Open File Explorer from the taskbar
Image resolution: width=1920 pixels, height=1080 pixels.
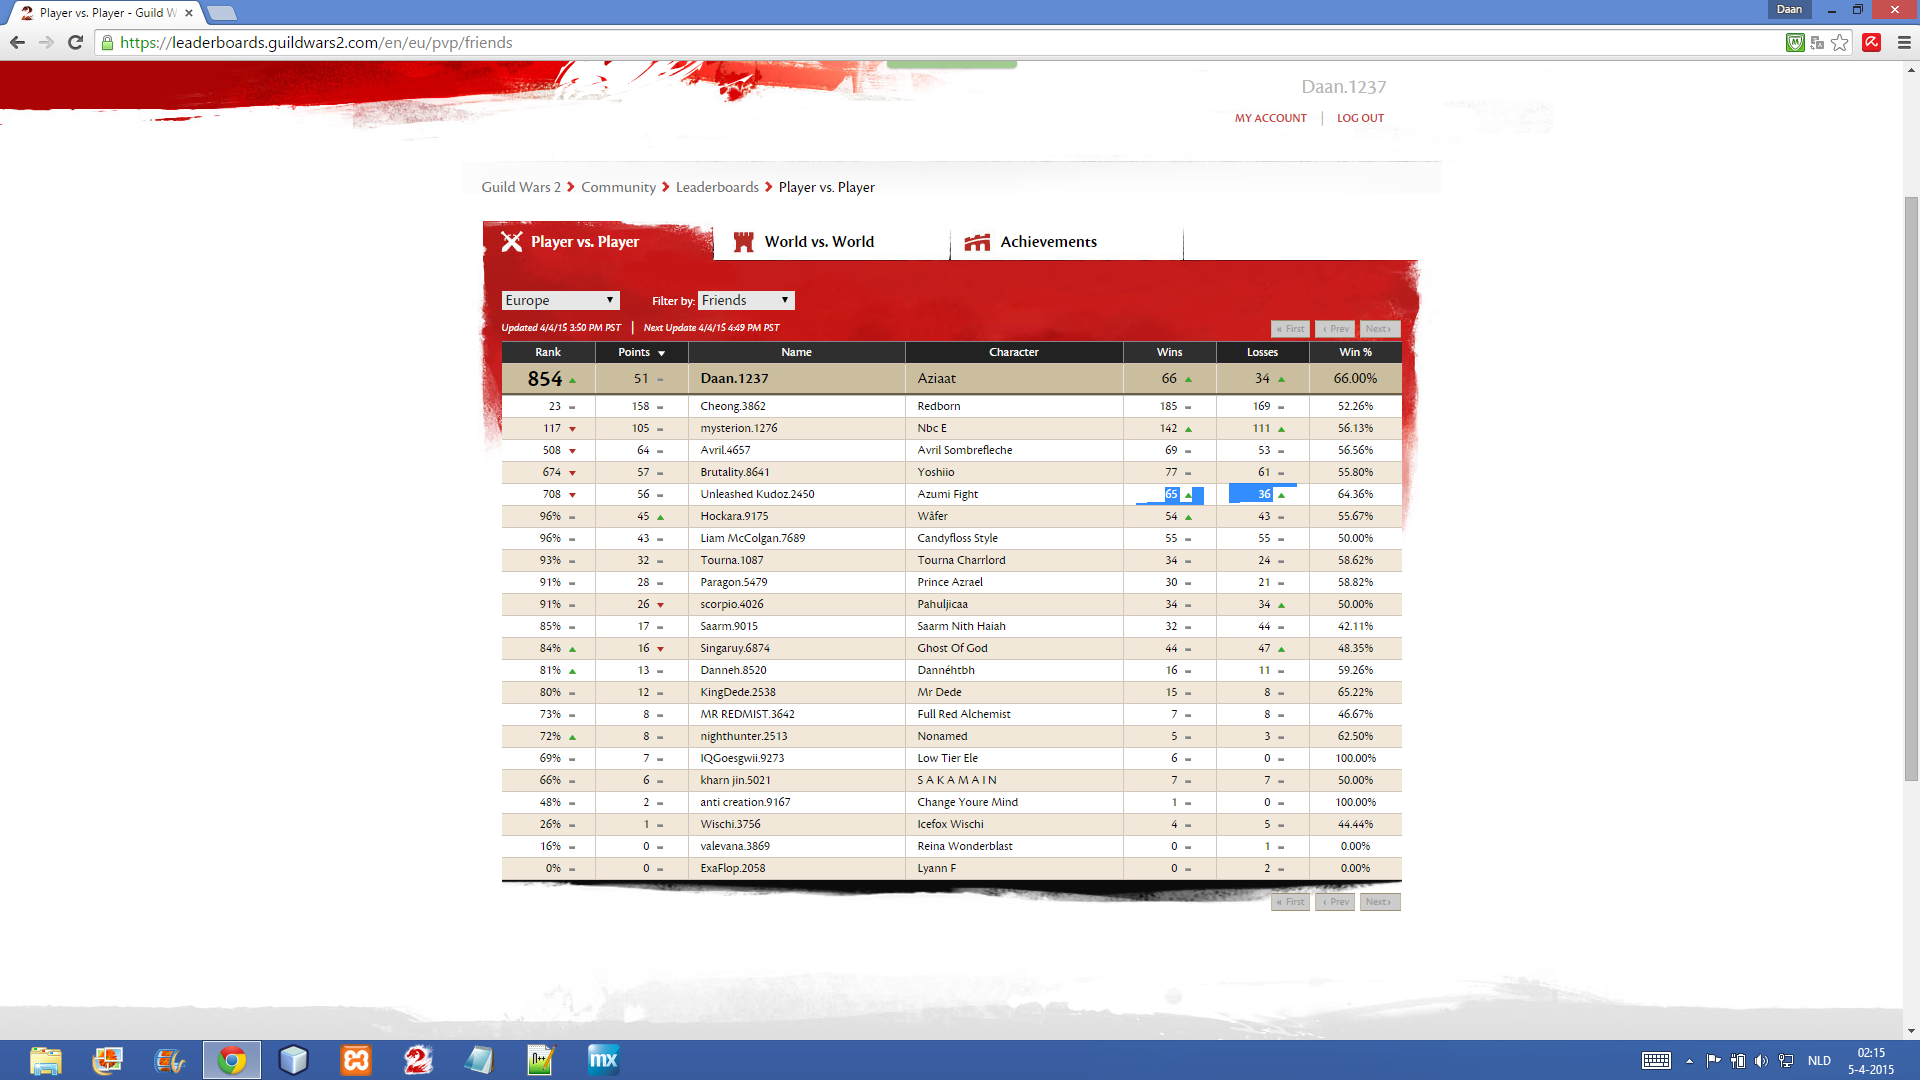click(46, 1060)
